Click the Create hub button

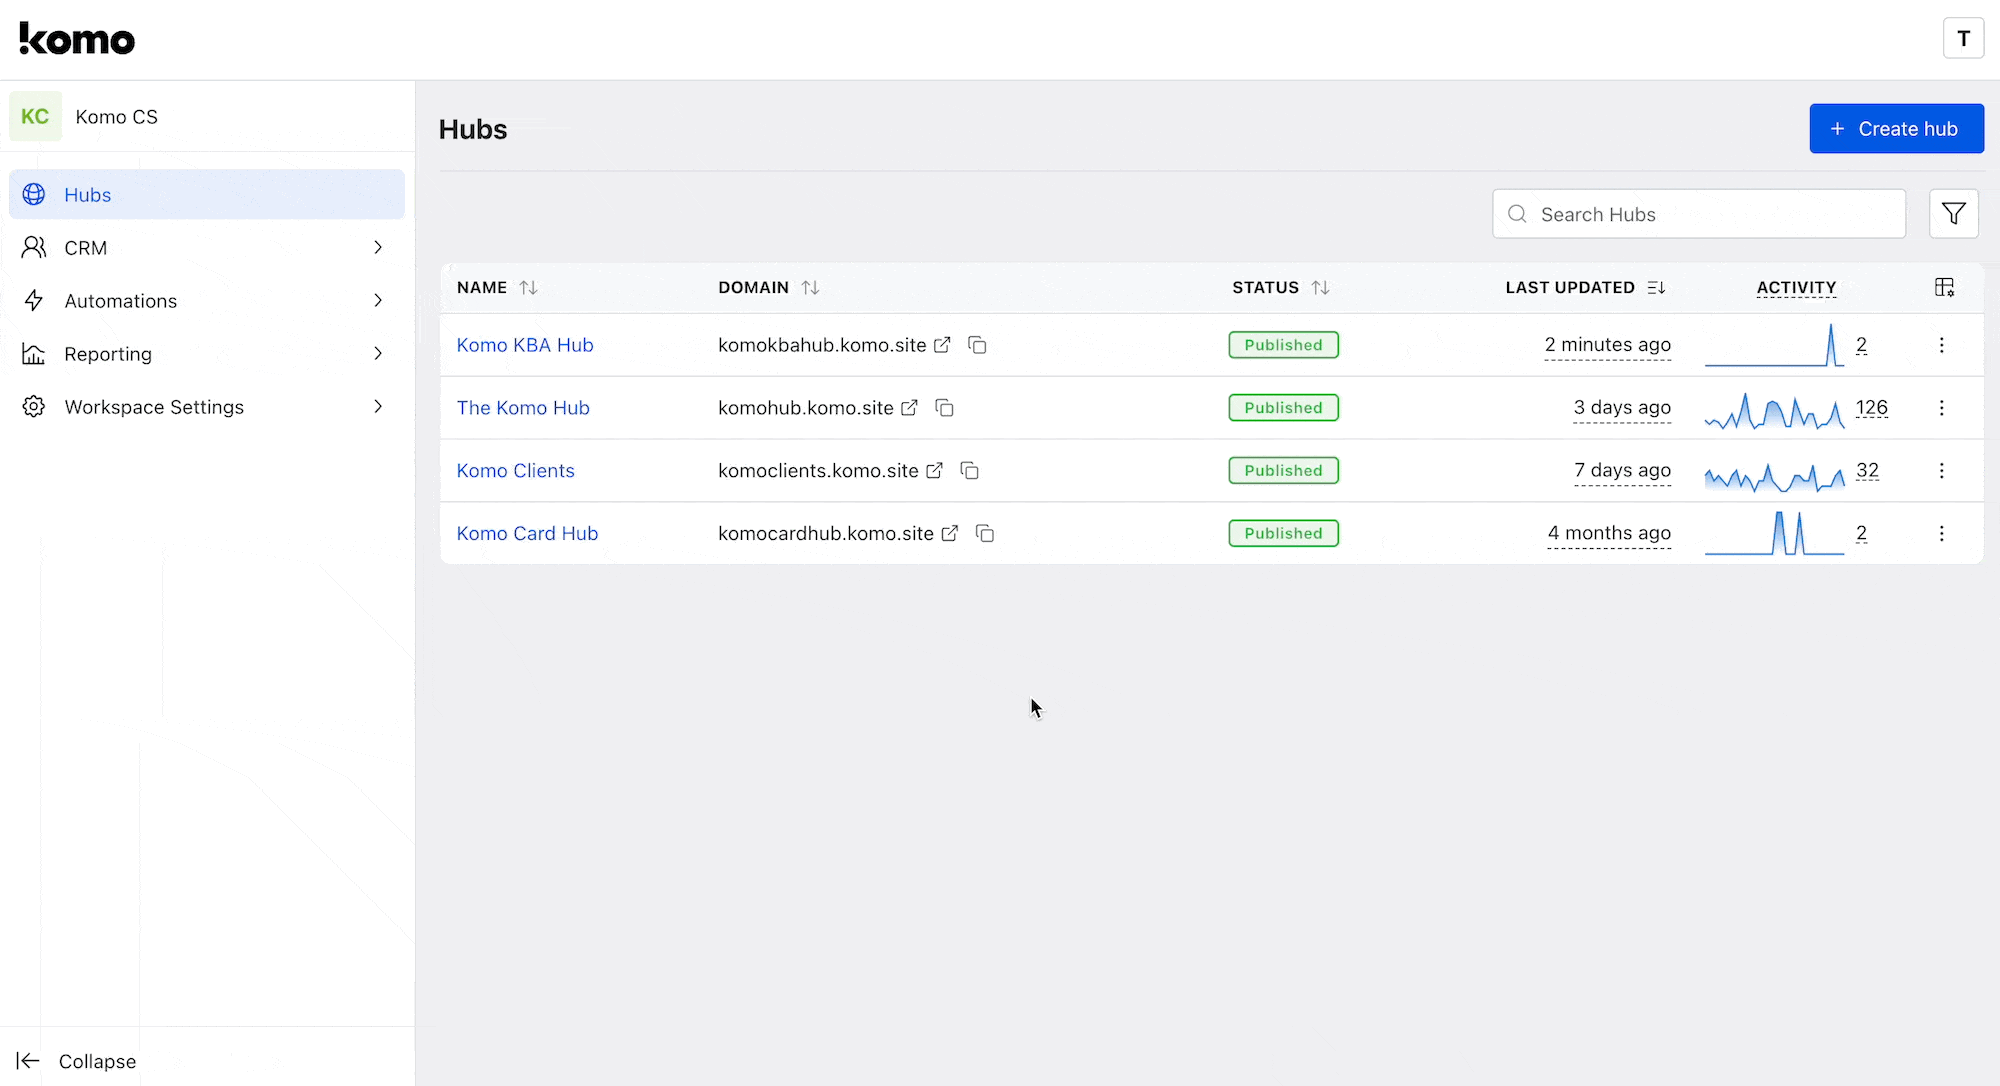1896,128
